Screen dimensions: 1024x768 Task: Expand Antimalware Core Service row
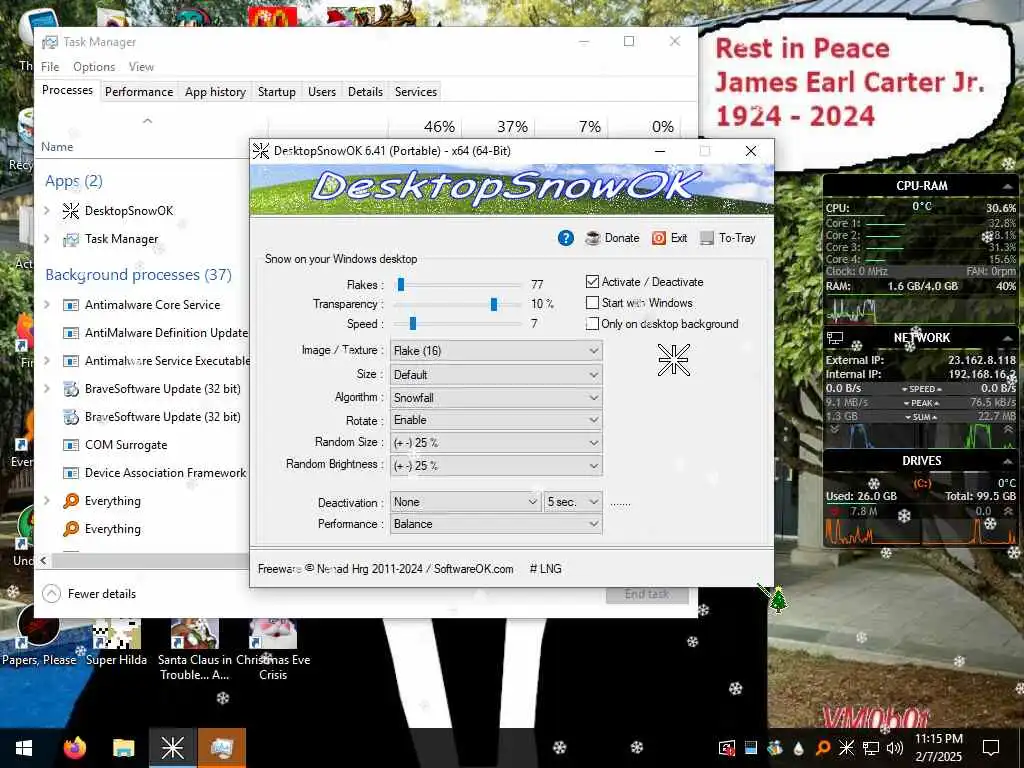click(47, 305)
